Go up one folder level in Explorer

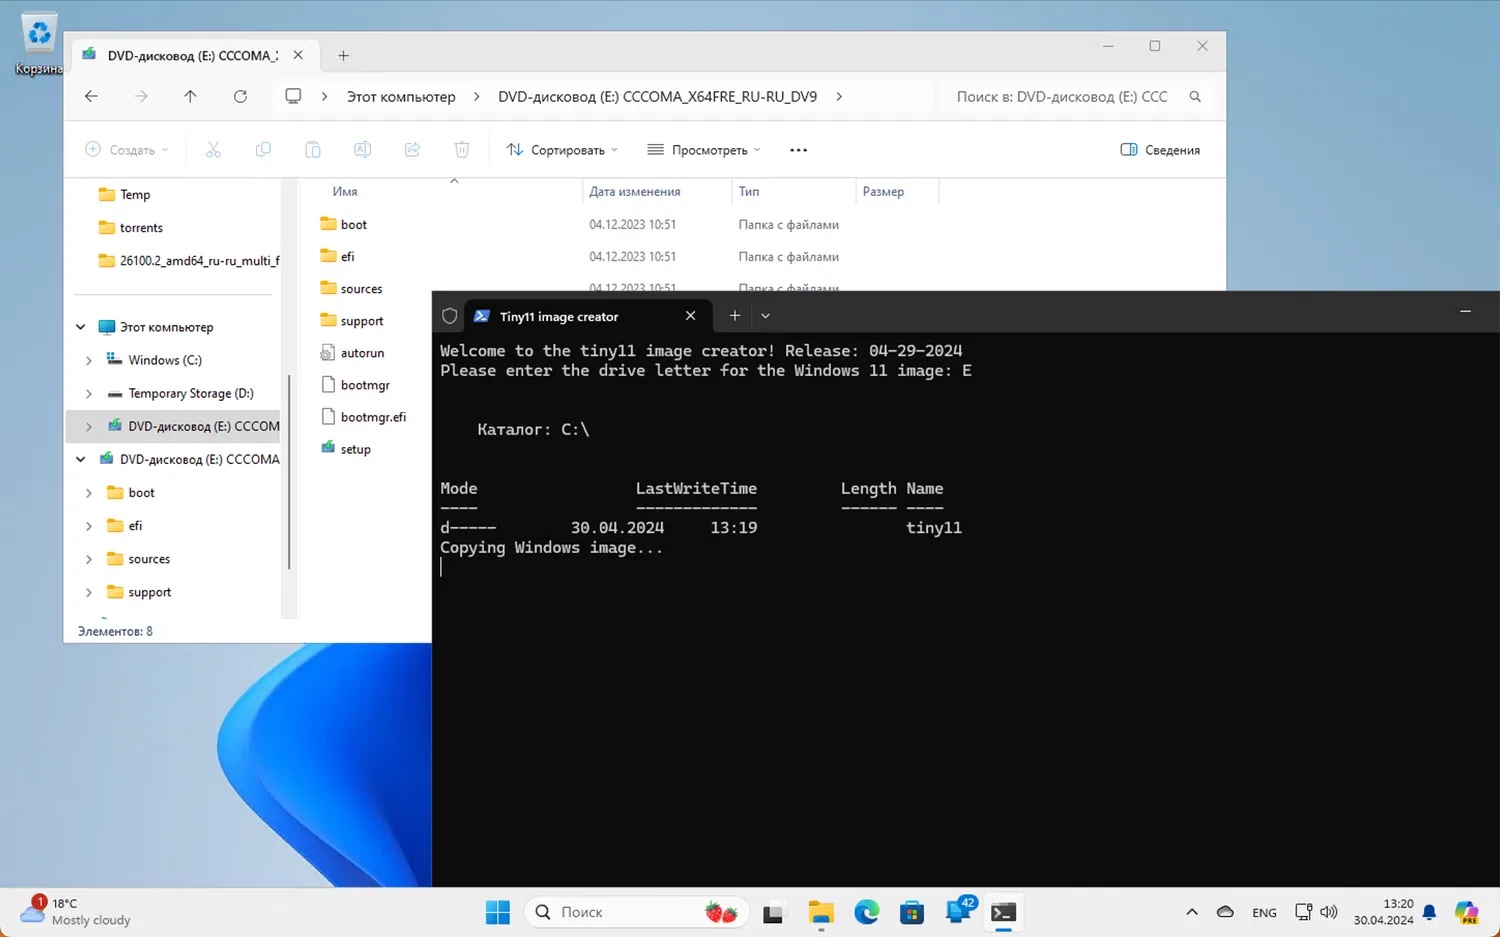[190, 96]
